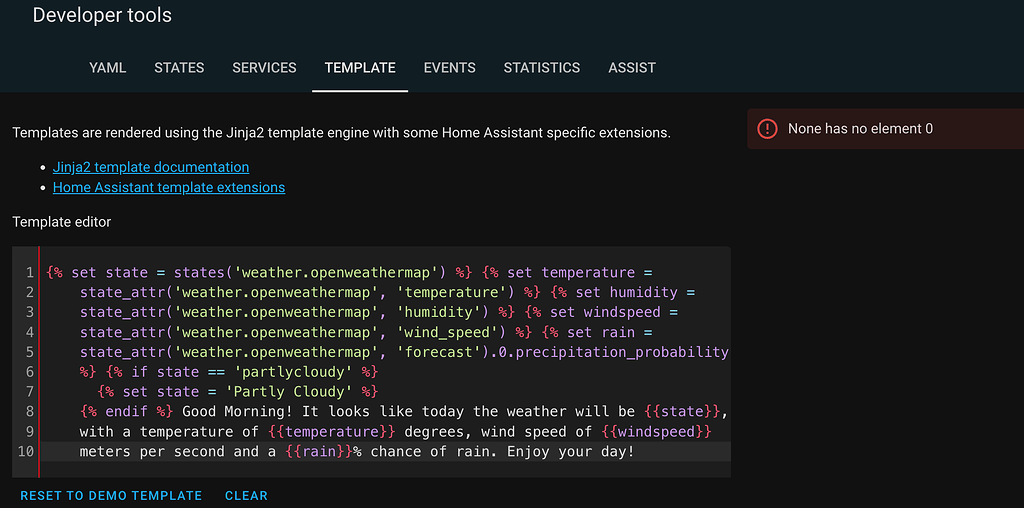Click the Clear button
This screenshot has width=1024, height=508.
click(246, 496)
